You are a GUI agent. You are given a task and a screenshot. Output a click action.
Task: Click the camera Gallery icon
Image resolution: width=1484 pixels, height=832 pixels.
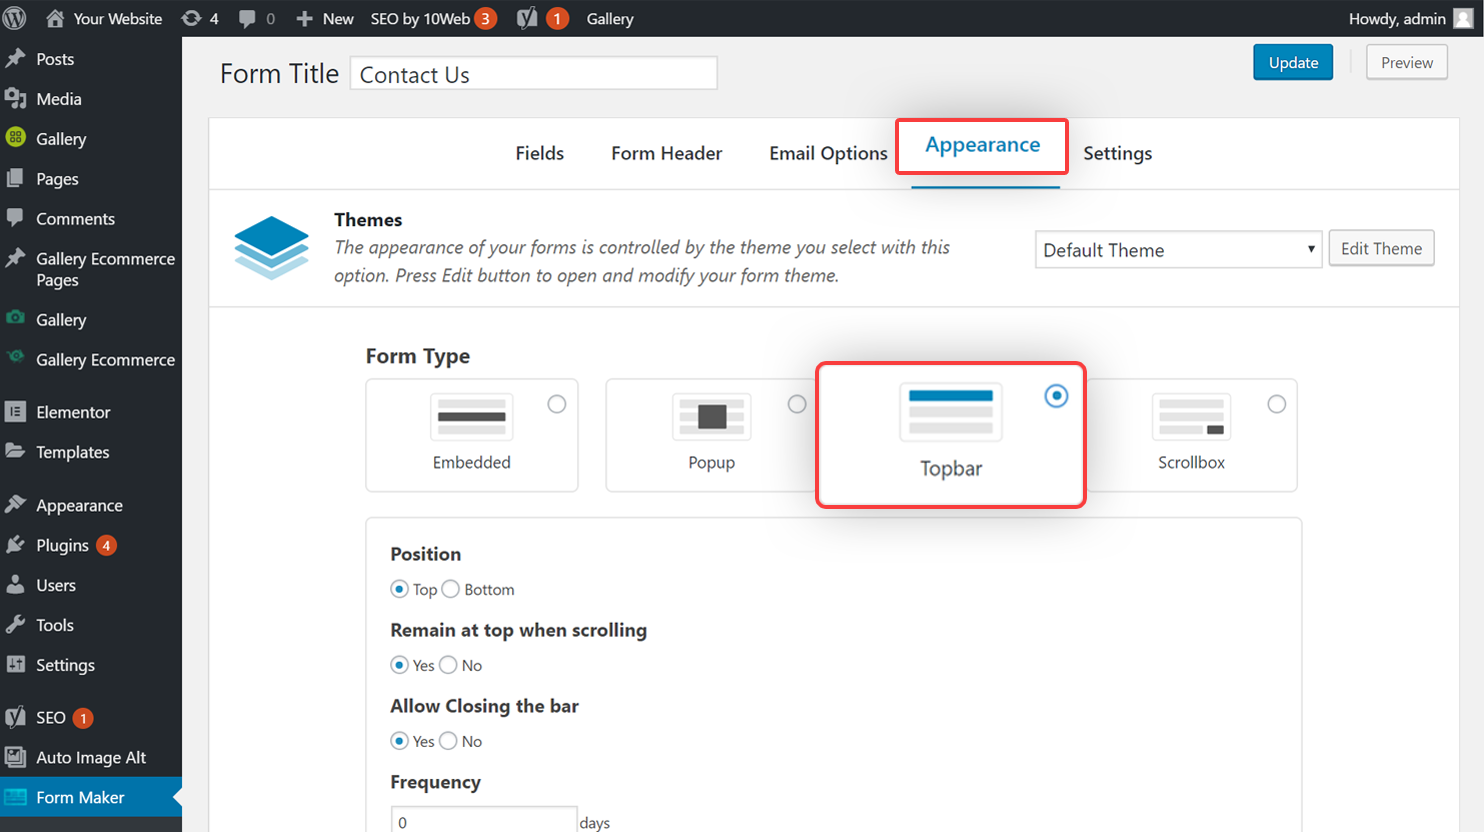point(15,318)
